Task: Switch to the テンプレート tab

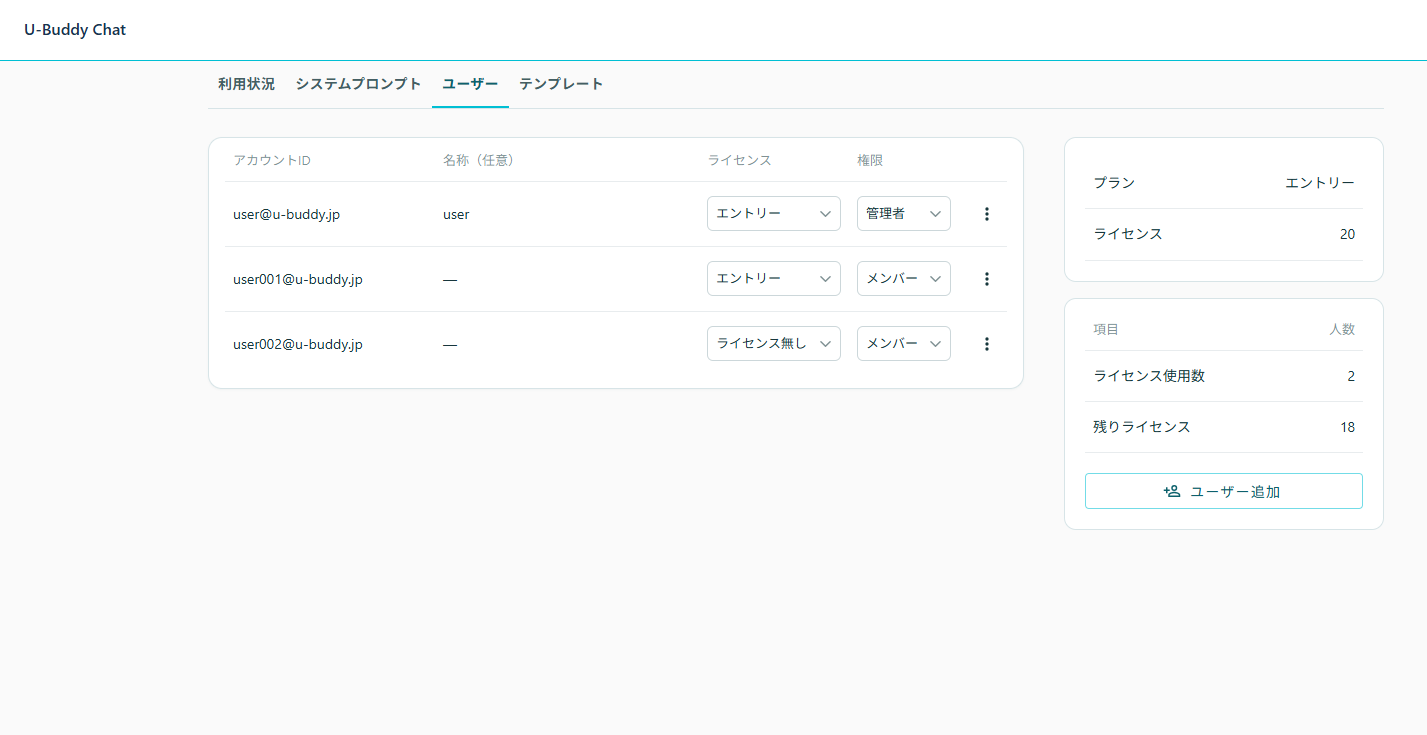Action: (x=561, y=84)
